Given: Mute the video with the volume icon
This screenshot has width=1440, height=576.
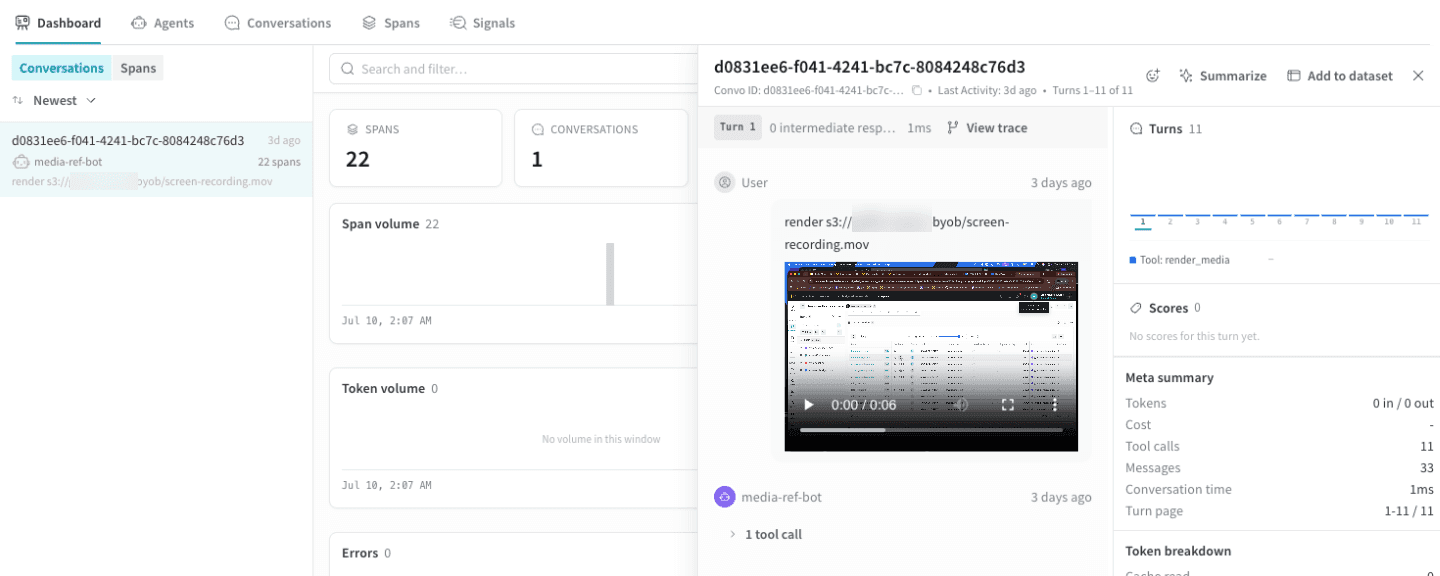Looking at the screenshot, I should [962, 405].
